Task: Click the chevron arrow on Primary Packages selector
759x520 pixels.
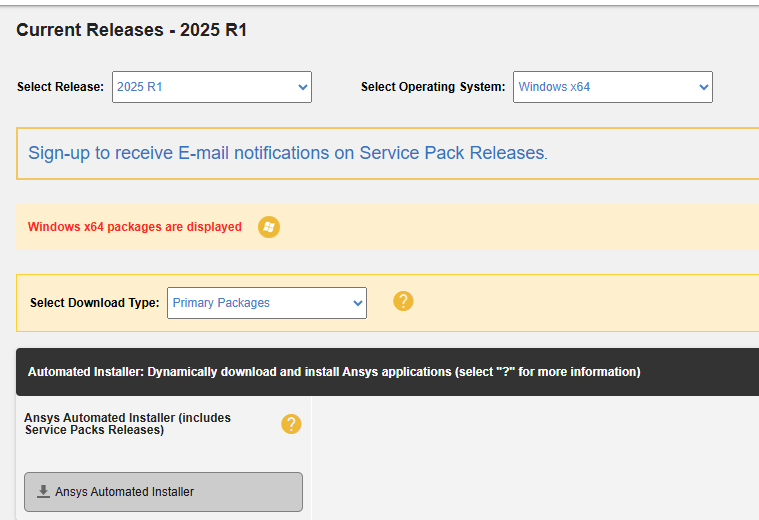Action: (x=358, y=303)
